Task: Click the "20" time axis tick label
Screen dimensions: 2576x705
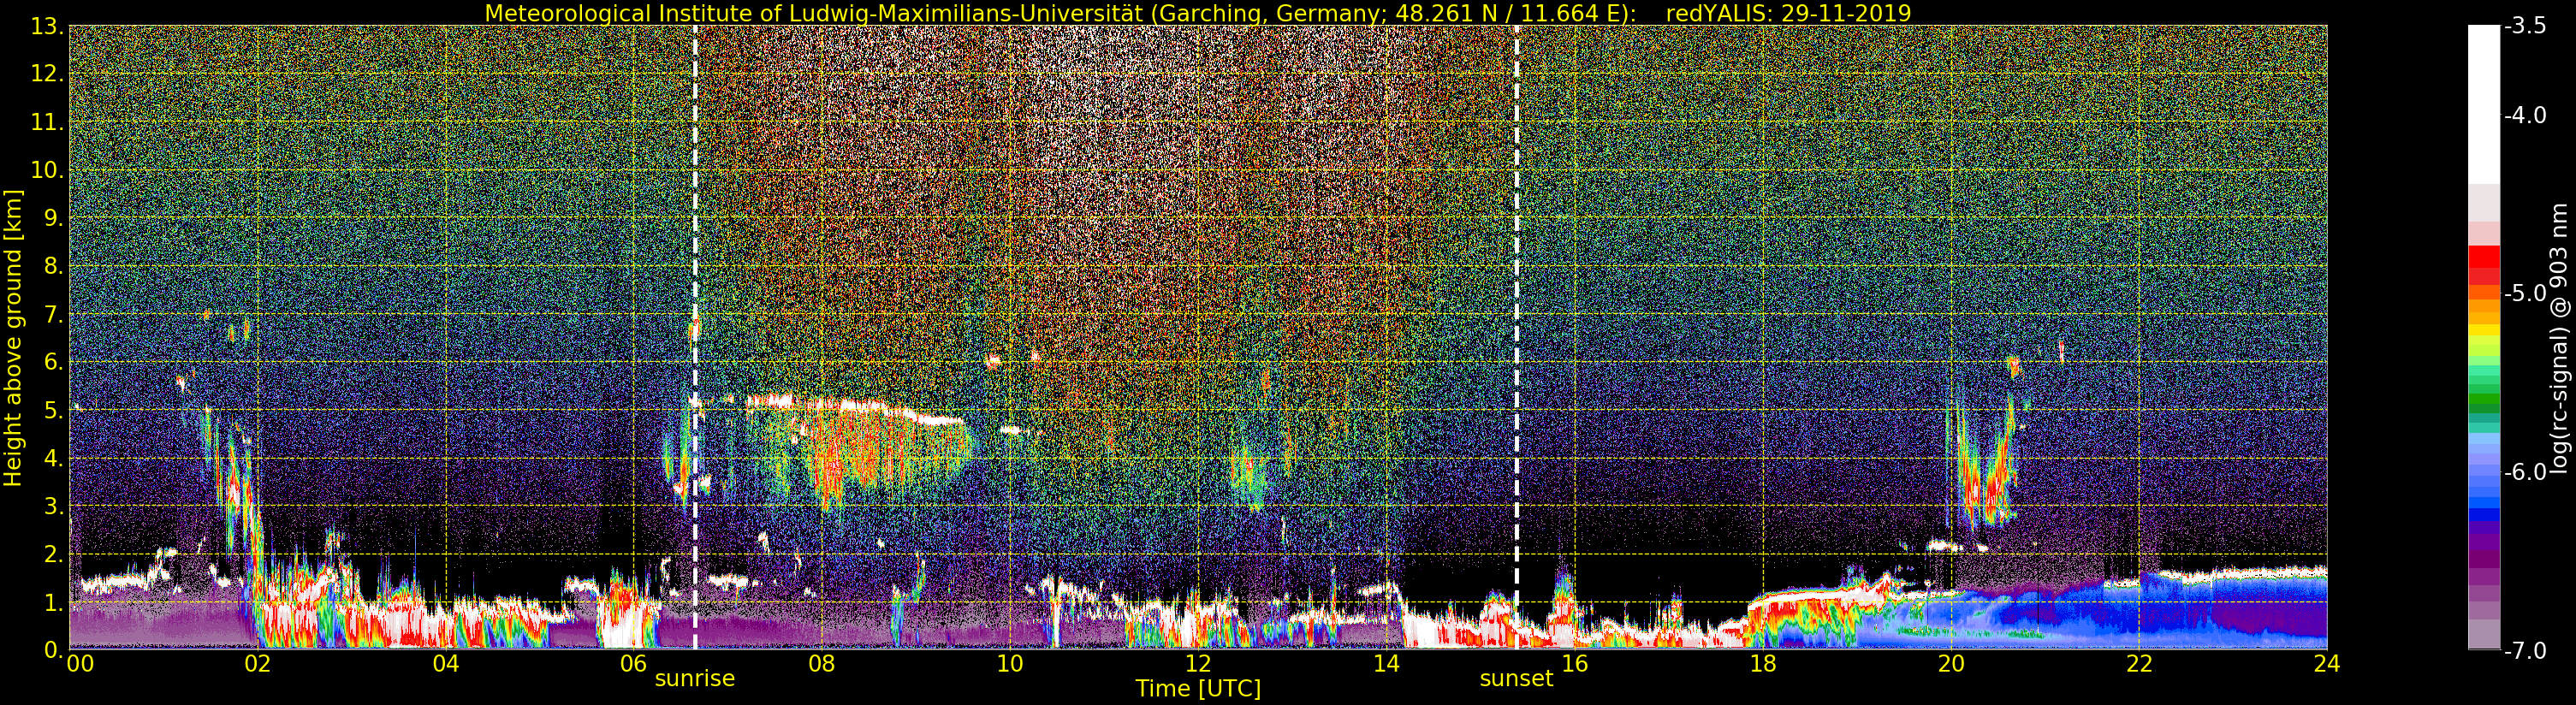Action: [x=1951, y=664]
